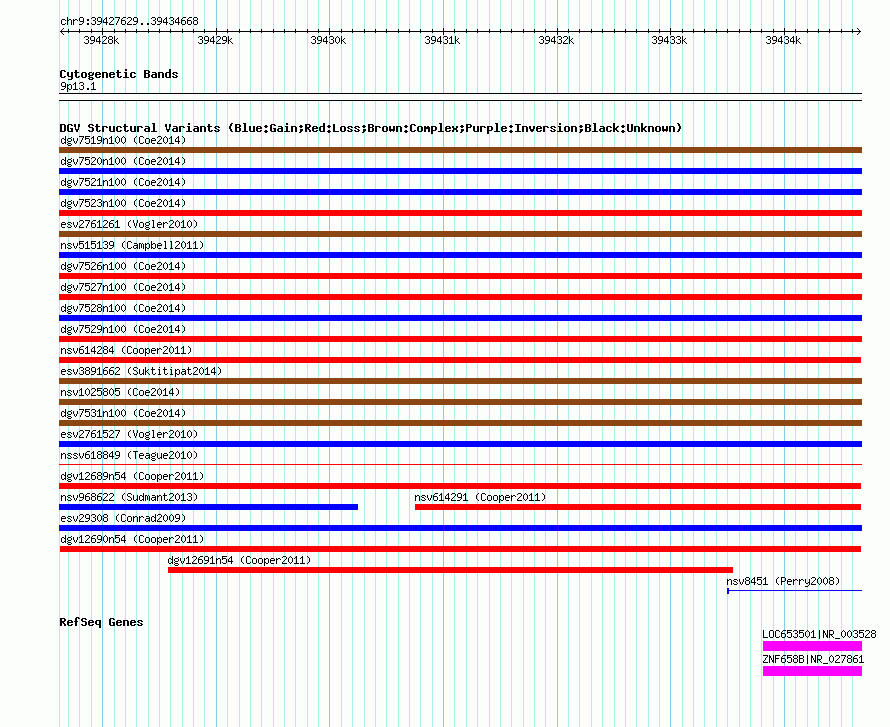
Task: Click the magenta bar of LOC653501
Action: pyautogui.click(x=812, y=646)
